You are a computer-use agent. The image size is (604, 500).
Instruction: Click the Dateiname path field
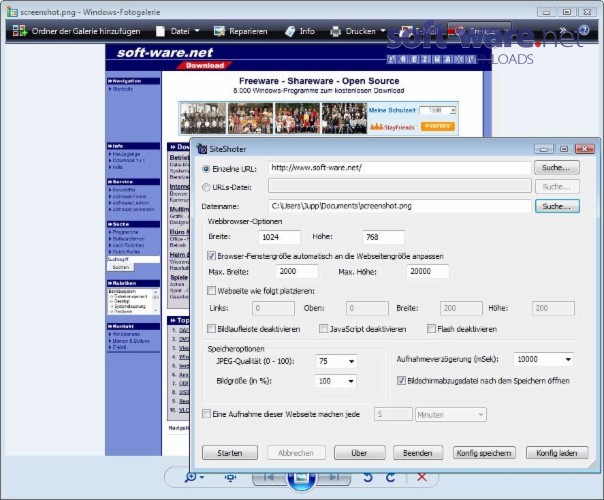[399, 206]
